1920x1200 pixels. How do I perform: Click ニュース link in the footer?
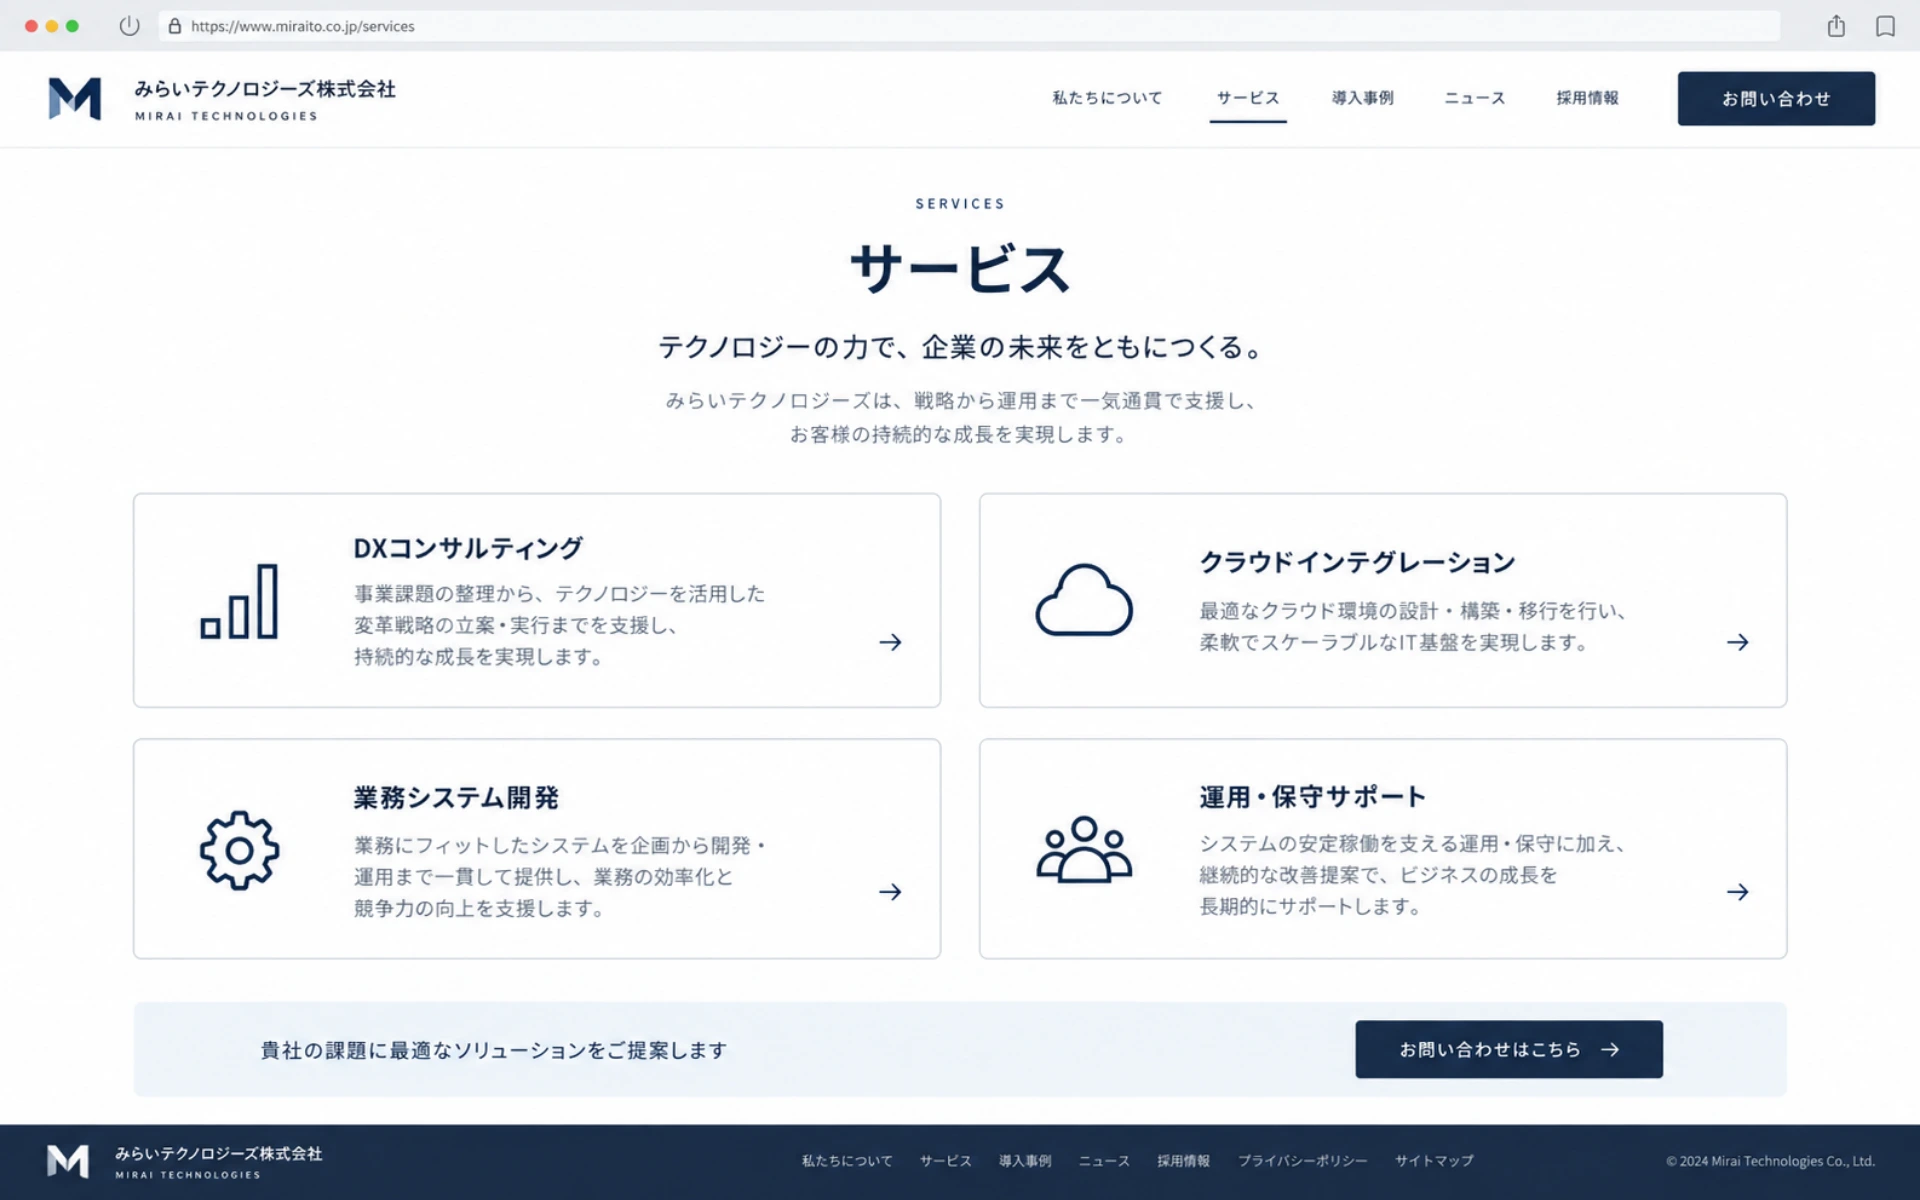click(x=1104, y=1161)
